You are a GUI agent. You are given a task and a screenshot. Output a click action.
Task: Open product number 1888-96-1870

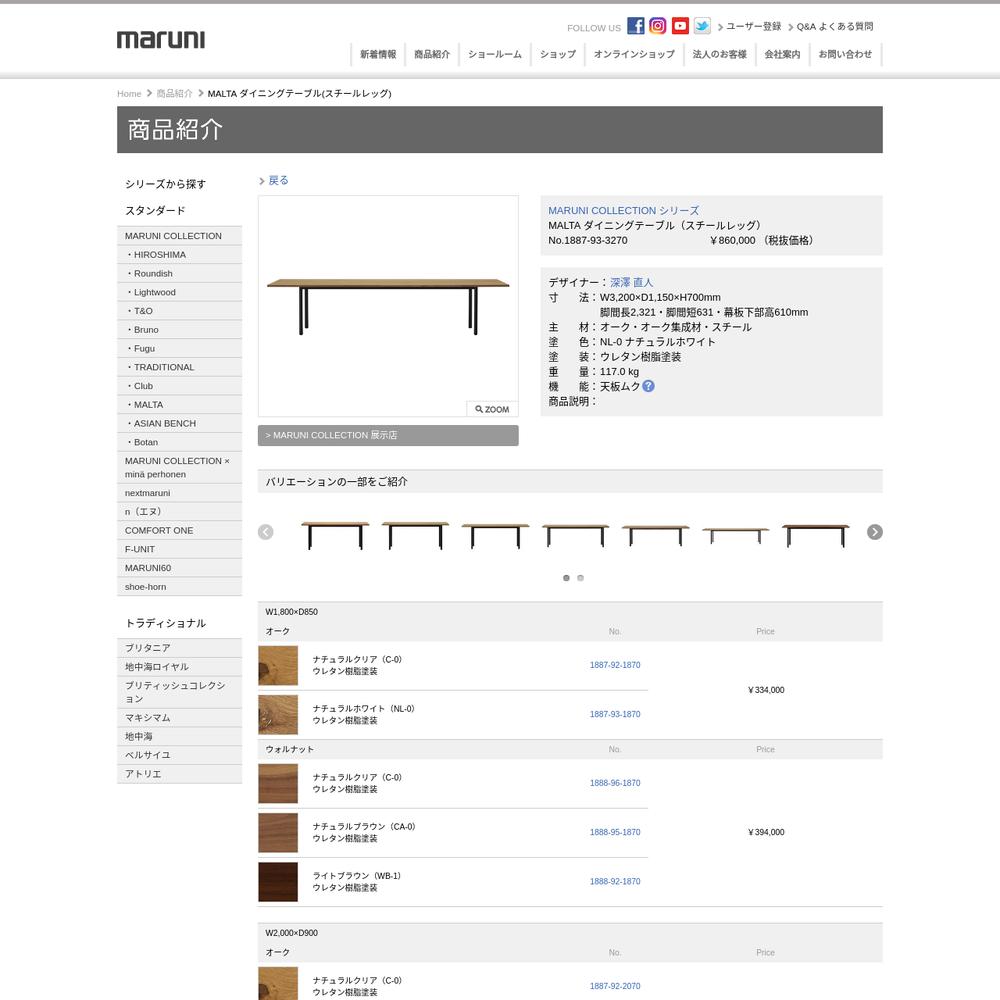click(615, 783)
